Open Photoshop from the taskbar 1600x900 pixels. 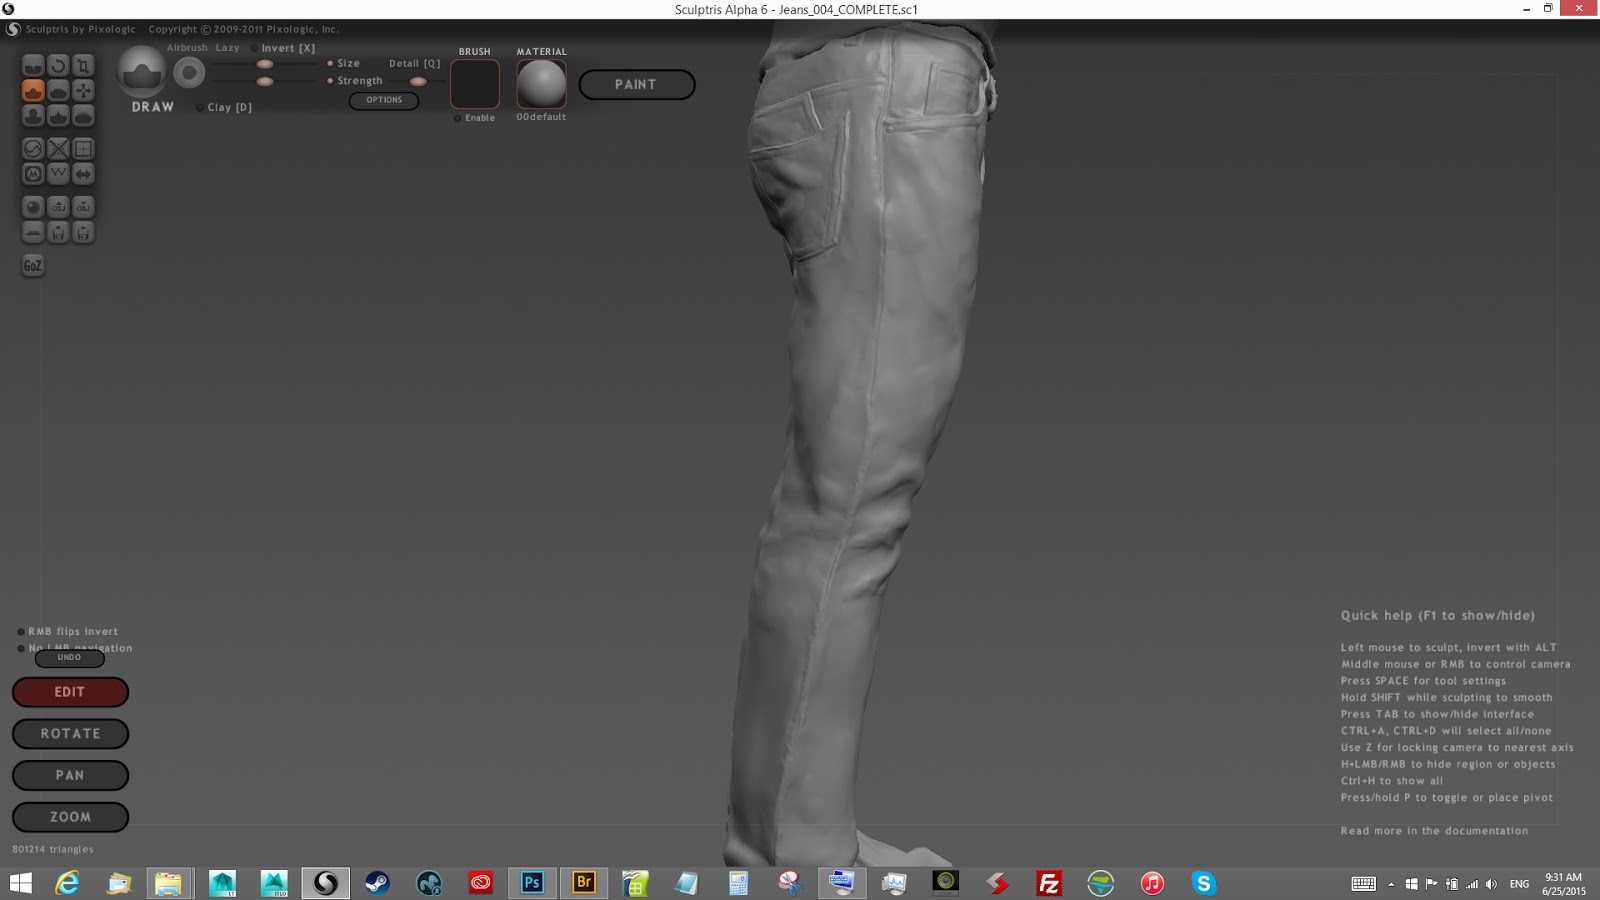pos(532,883)
